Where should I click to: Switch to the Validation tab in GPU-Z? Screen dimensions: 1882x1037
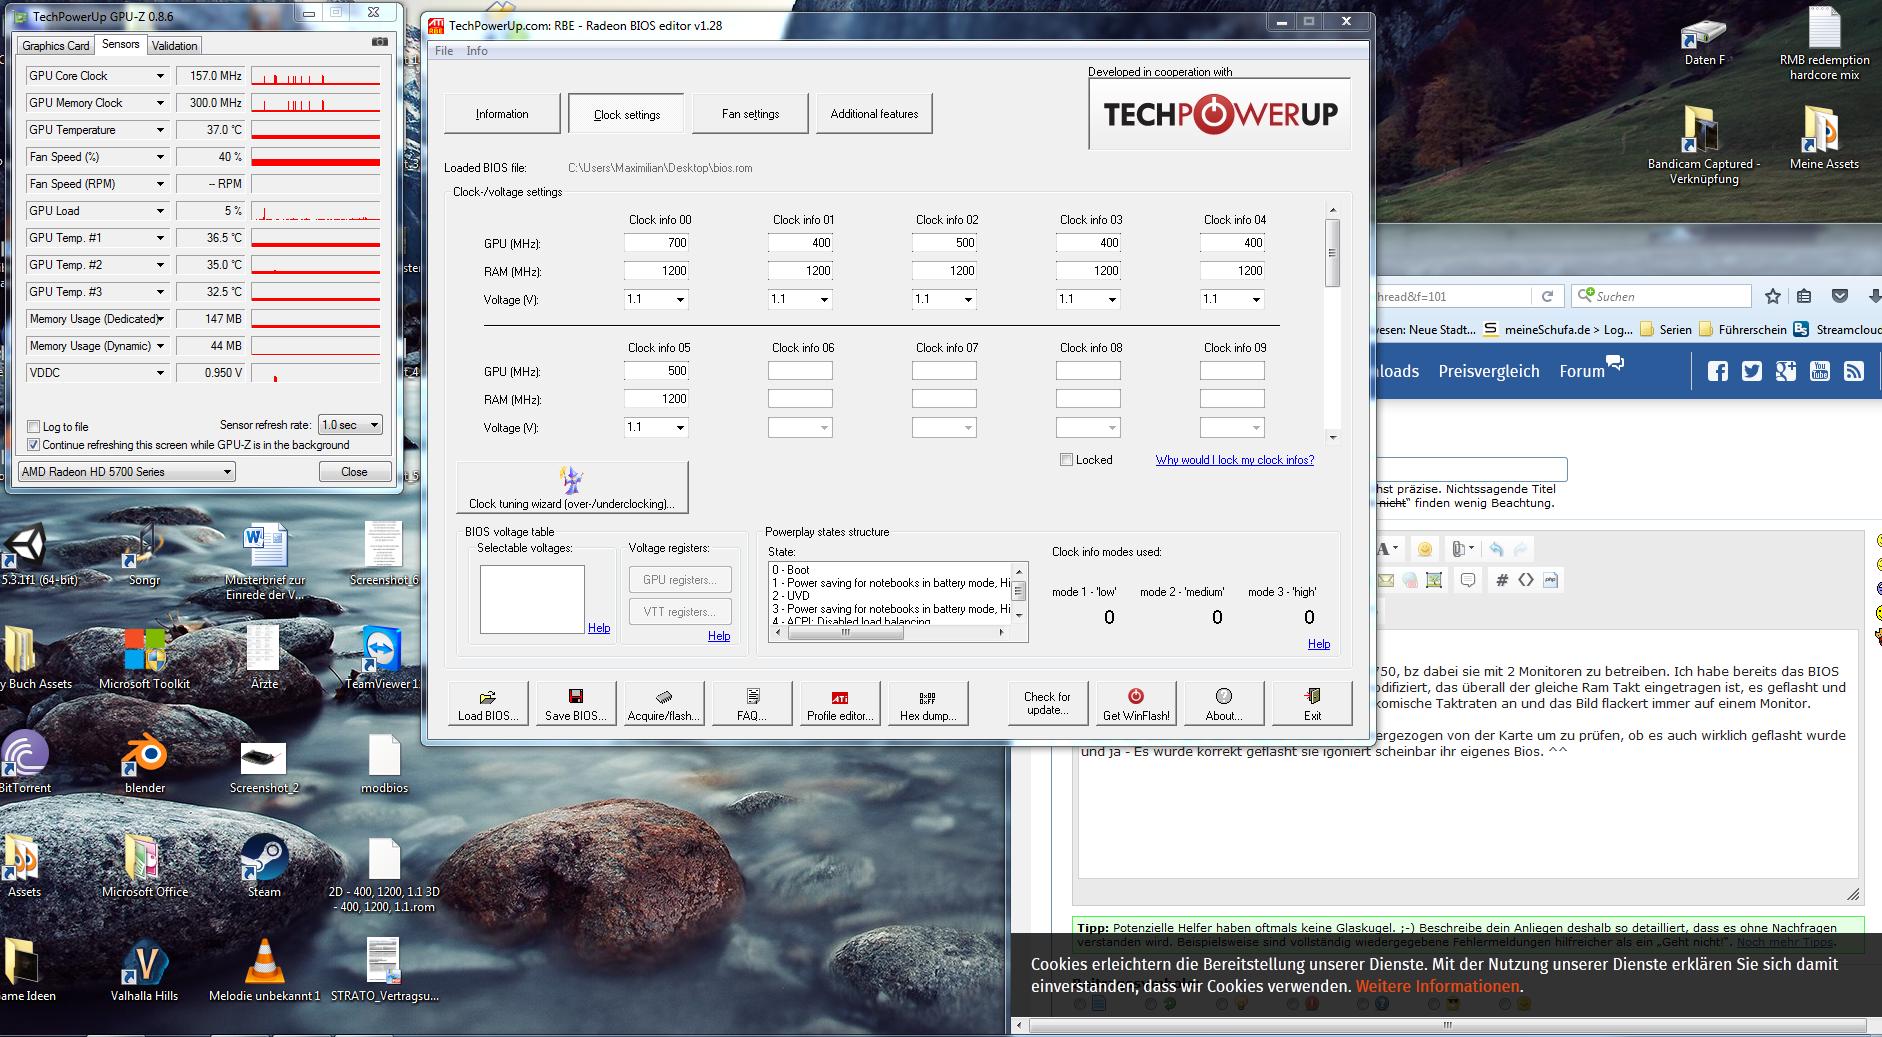pos(175,46)
